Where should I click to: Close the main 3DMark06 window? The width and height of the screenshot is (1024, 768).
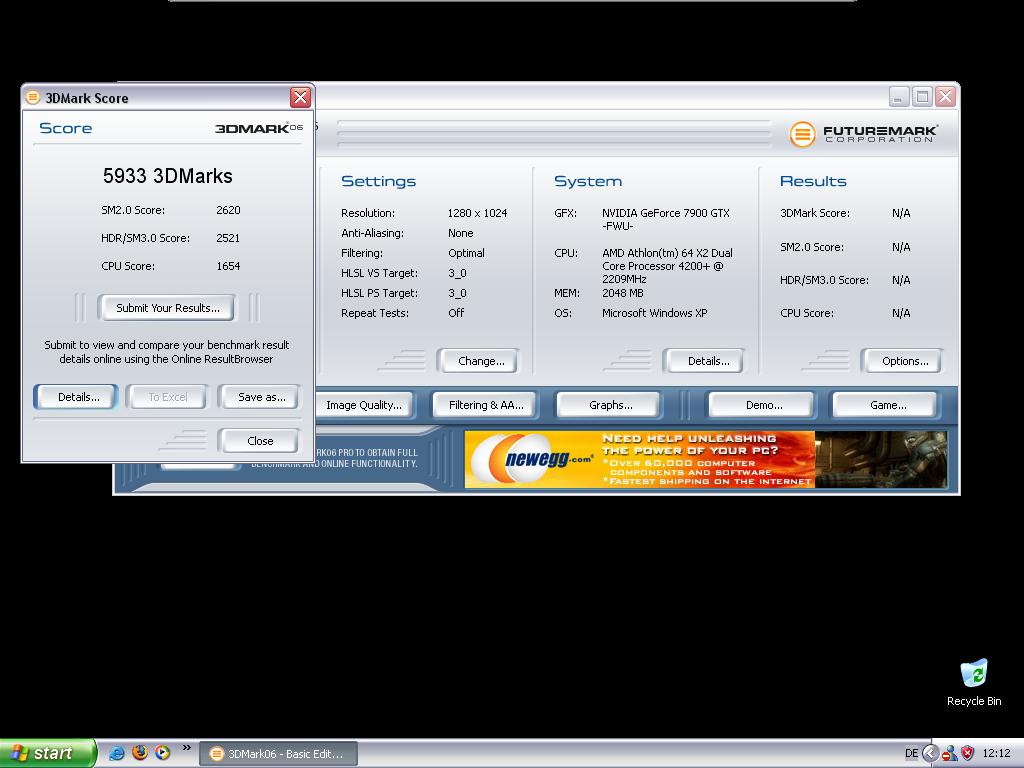tap(945, 97)
